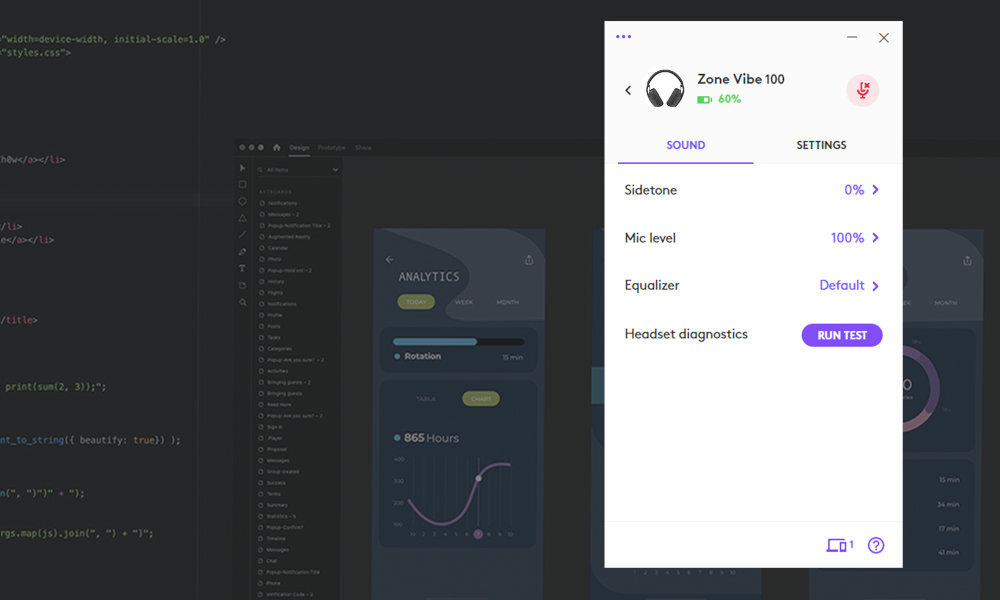Image resolution: width=1000 pixels, height=600 pixels.
Task: Click share icon on Analytics artboard
Action: coord(529,260)
